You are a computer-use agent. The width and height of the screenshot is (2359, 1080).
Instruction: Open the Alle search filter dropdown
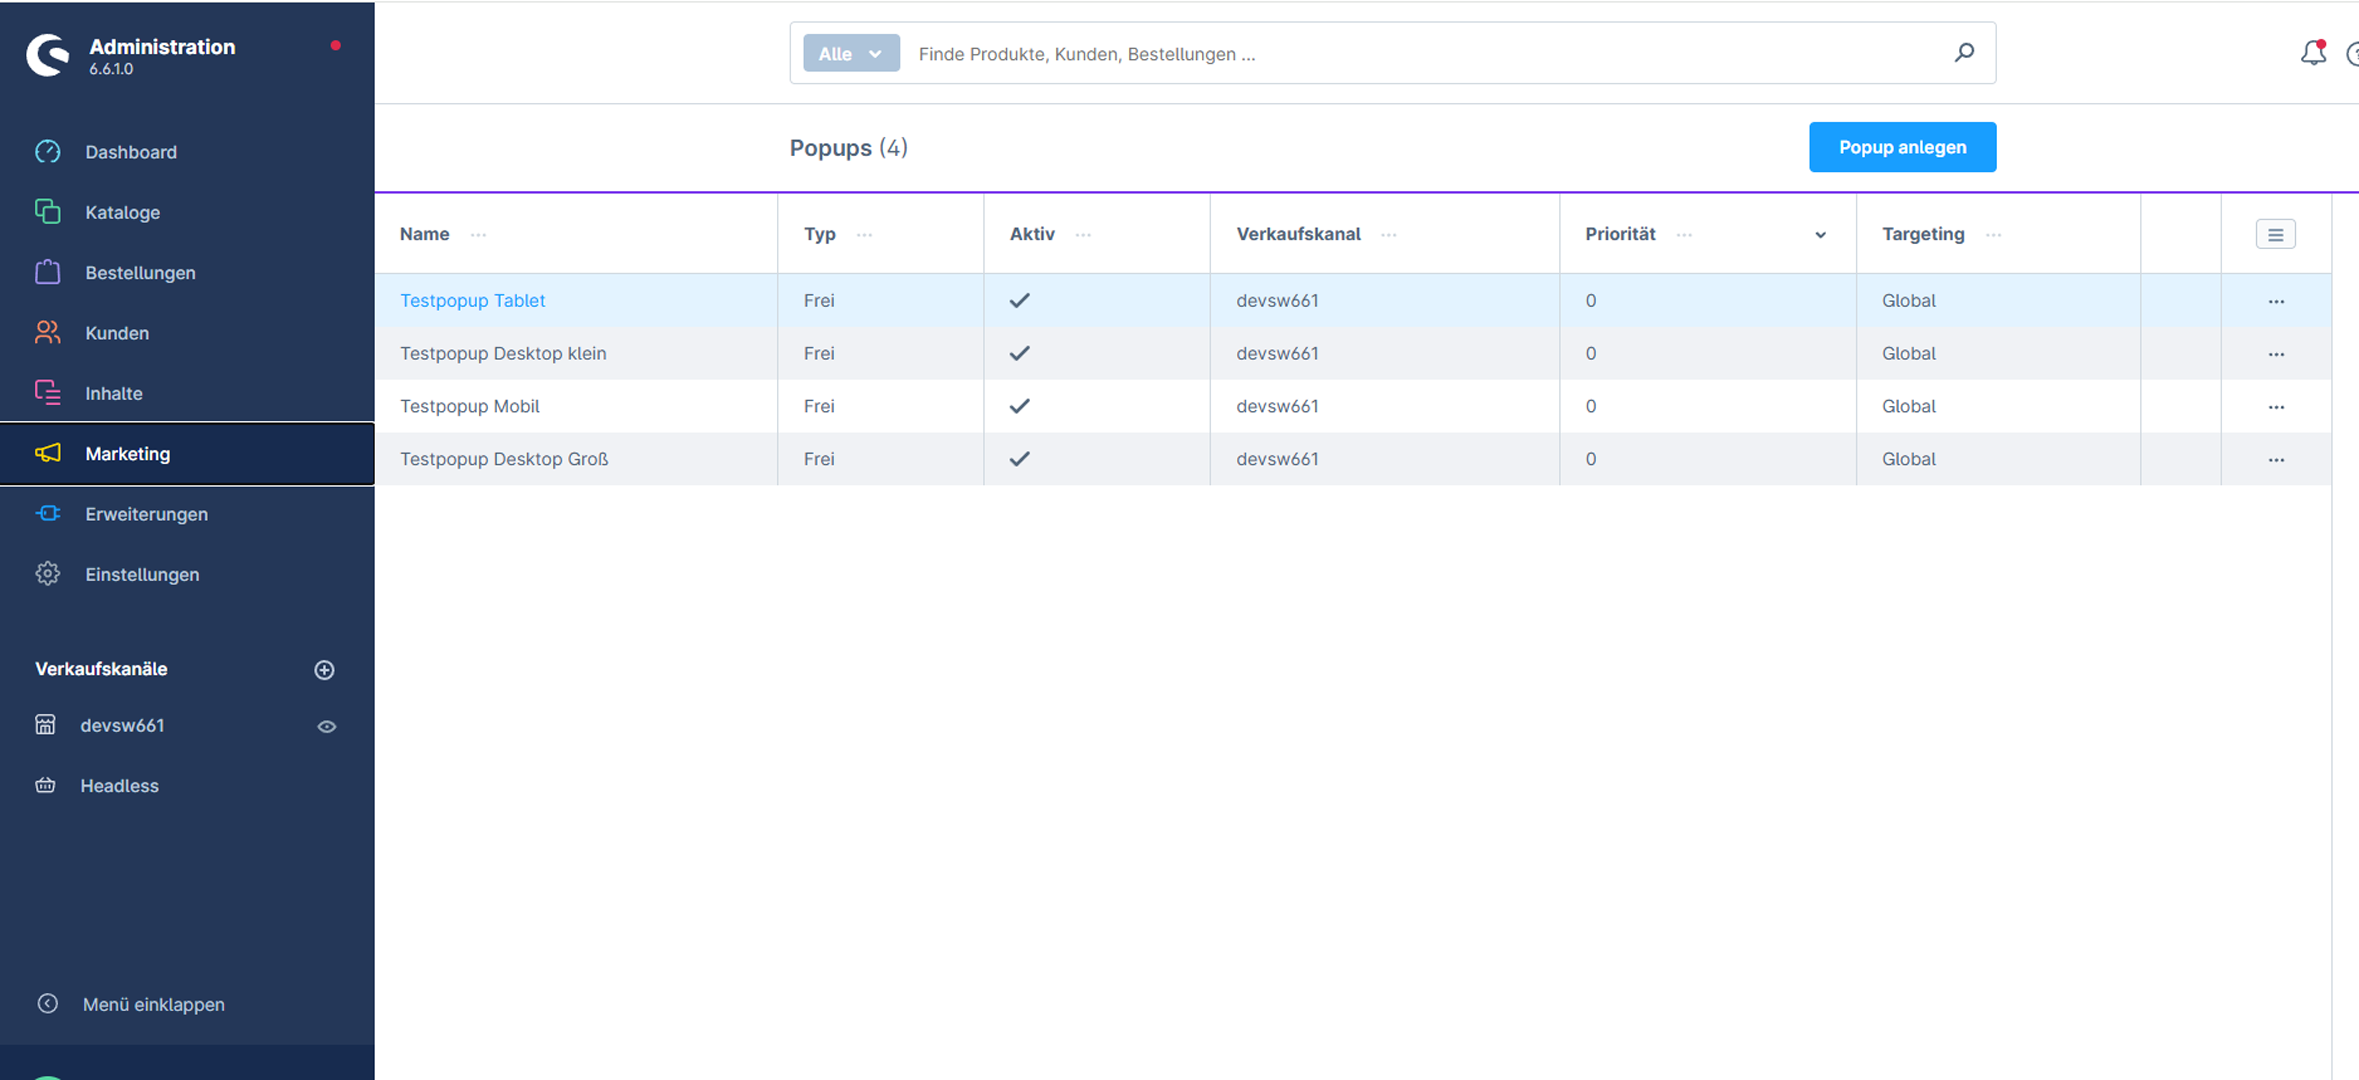pyautogui.click(x=851, y=53)
